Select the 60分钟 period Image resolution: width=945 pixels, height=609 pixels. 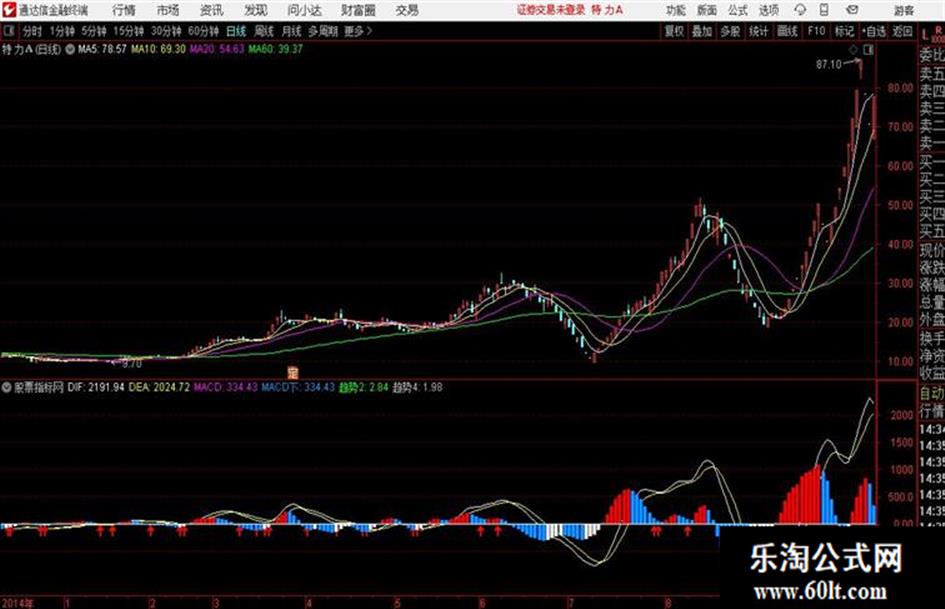[x=203, y=31]
